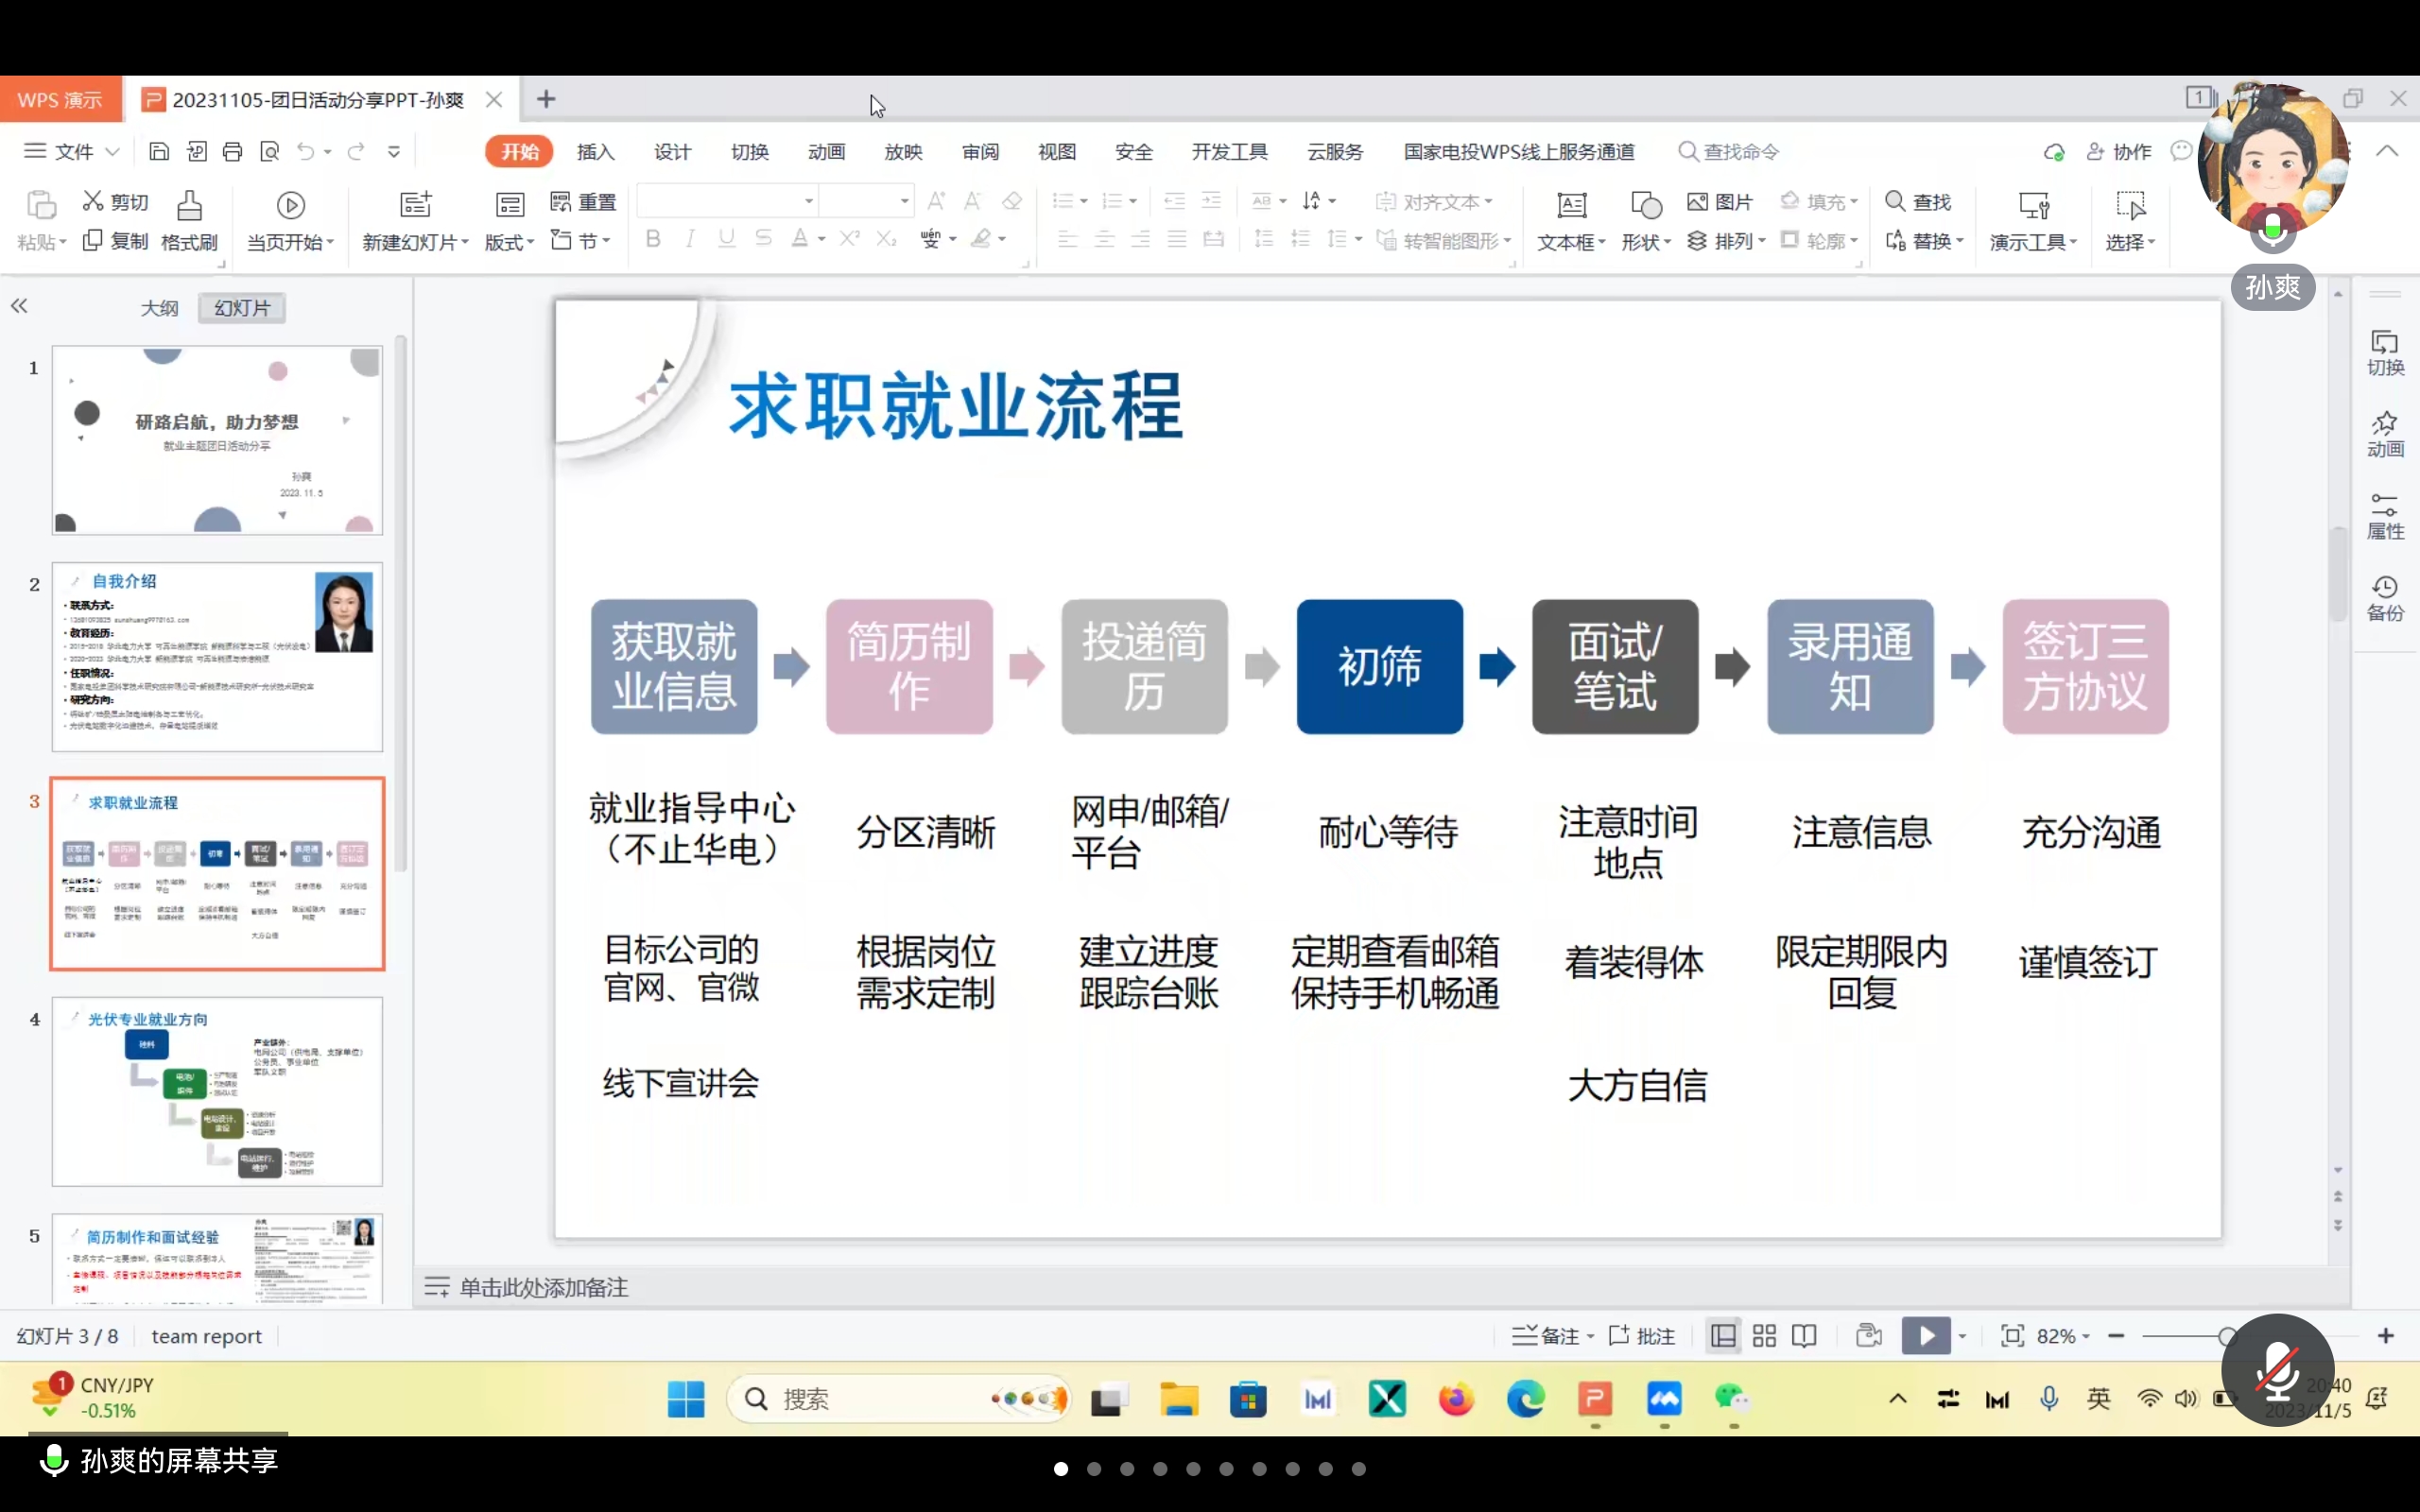This screenshot has height=1512, width=2420.
Task: Open the 82% zoom level dropdown
Action: (2063, 1336)
